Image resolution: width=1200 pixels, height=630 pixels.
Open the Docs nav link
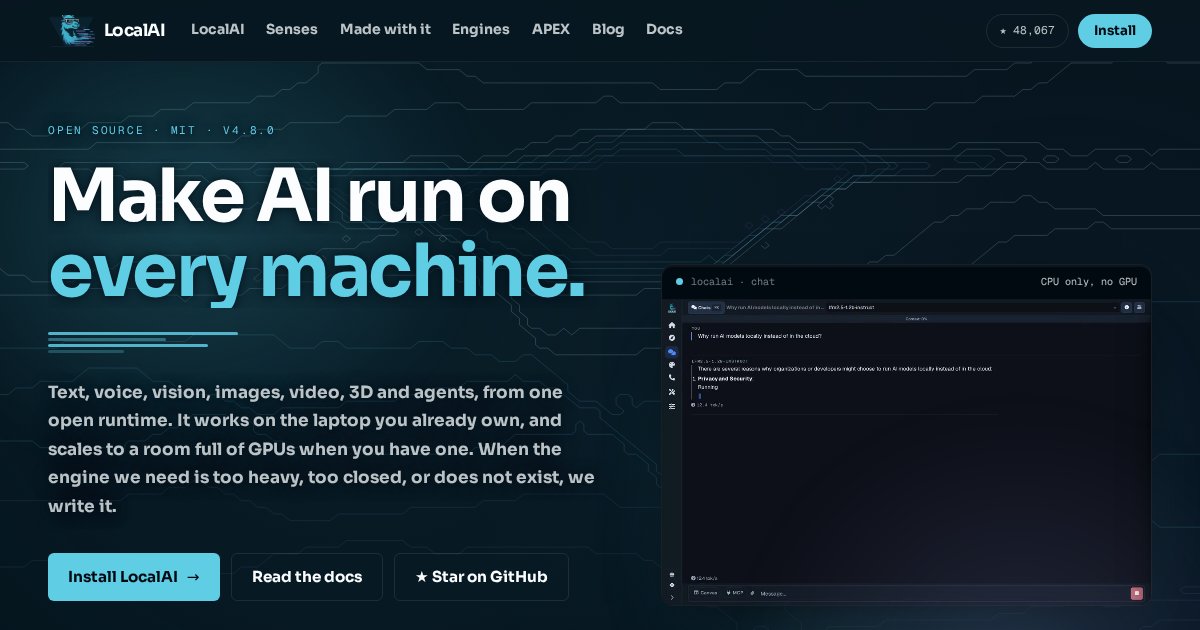tap(664, 29)
